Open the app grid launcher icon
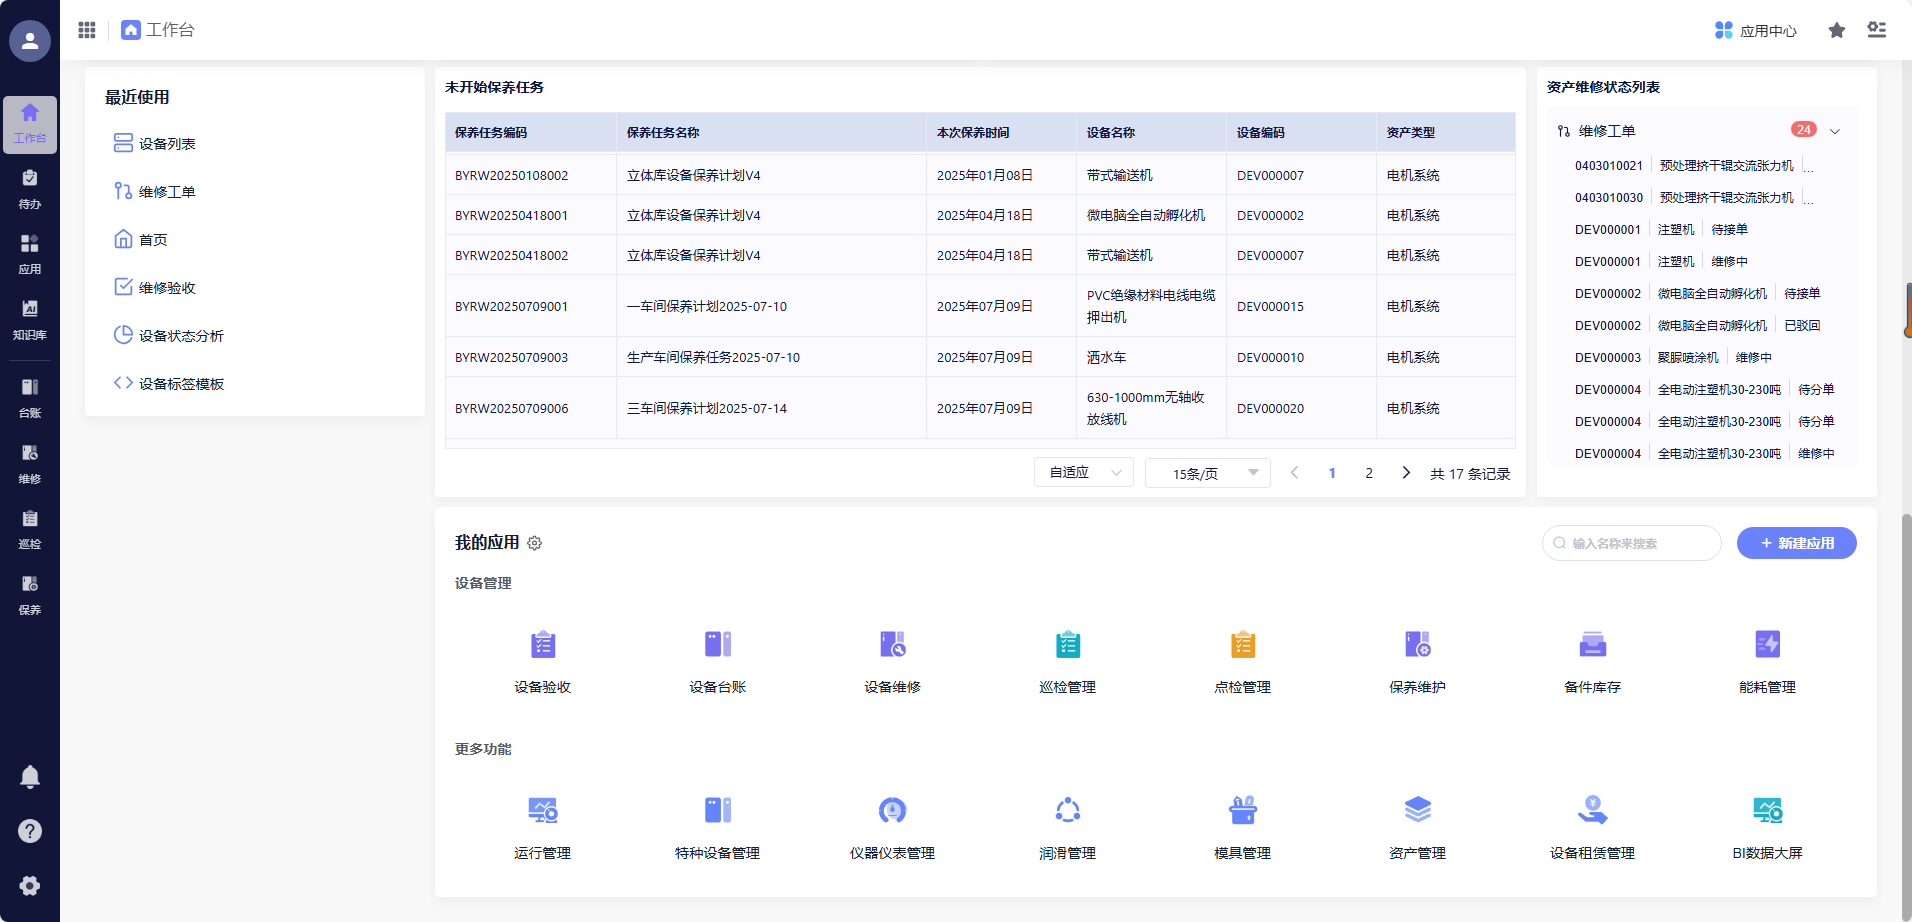Image resolution: width=1912 pixels, height=922 pixels. click(87, 30)
